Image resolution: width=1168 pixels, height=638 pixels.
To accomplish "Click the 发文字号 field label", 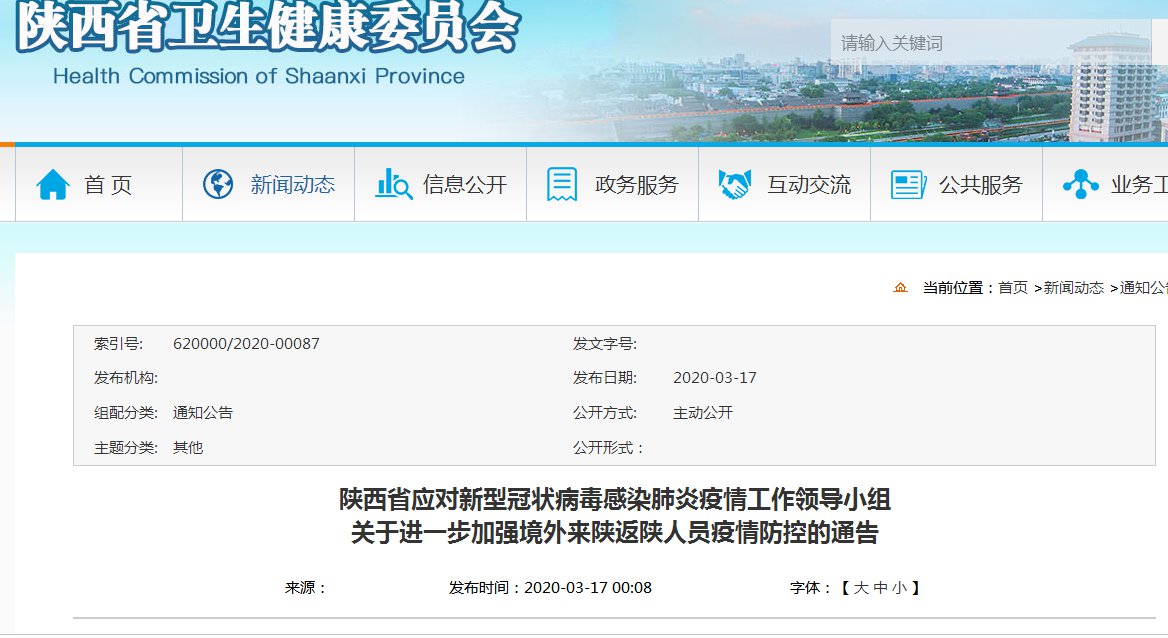I will (605, 344).
